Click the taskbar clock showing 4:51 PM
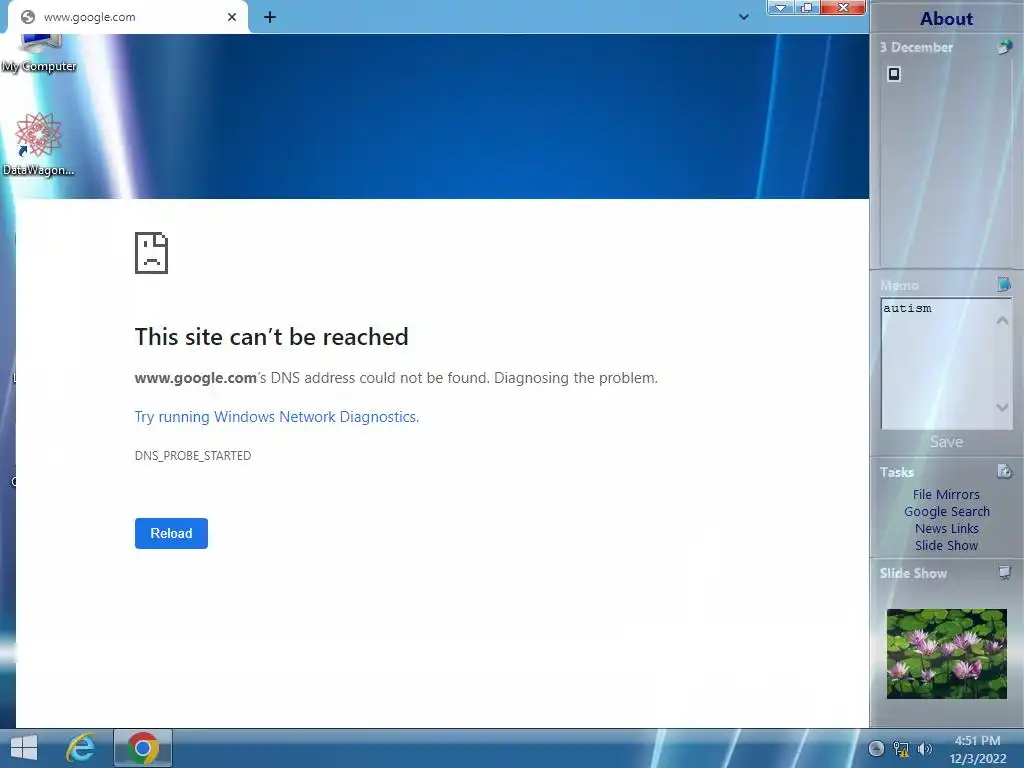This screenshot has height=768, width=1024. click(978, 749)
